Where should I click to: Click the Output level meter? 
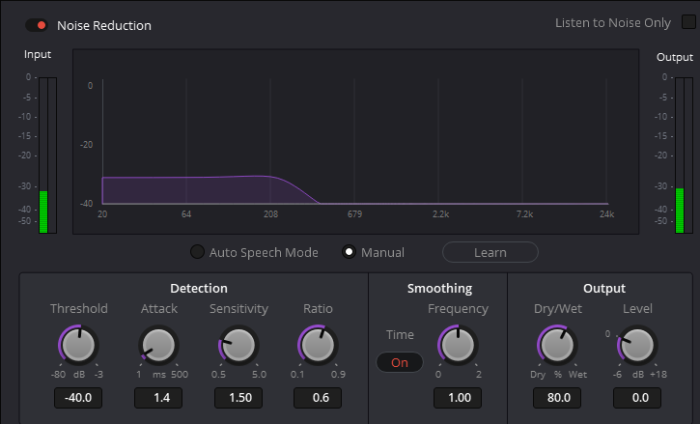(684, 155)
